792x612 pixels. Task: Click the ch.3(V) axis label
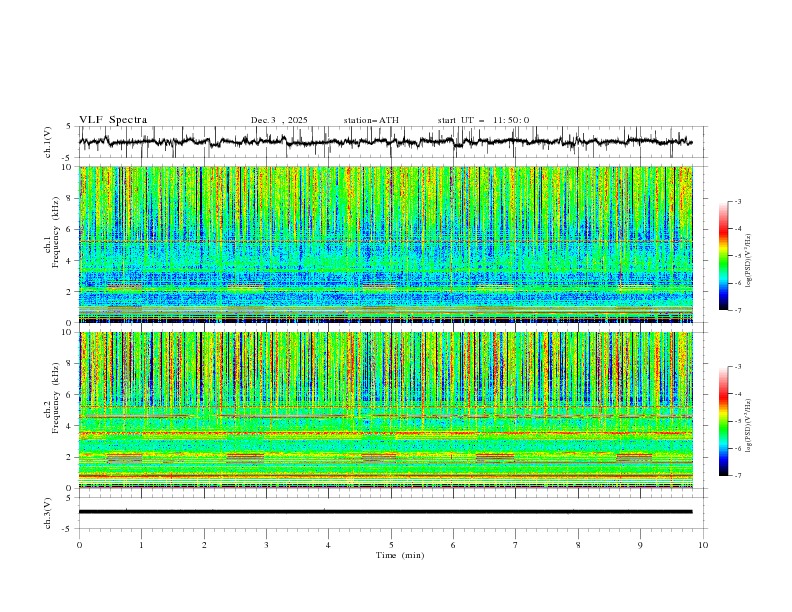coord(49,512)
